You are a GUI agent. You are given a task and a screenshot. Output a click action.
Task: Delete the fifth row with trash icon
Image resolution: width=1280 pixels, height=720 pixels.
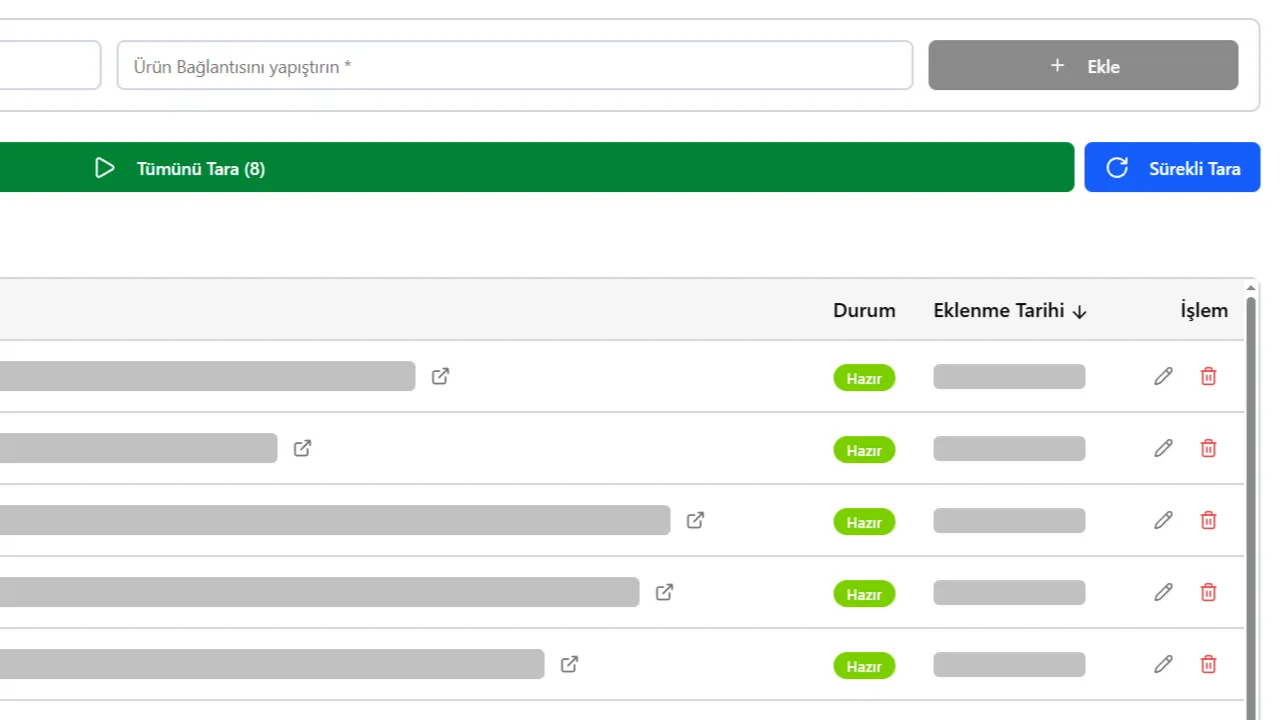coord(1208,664)
